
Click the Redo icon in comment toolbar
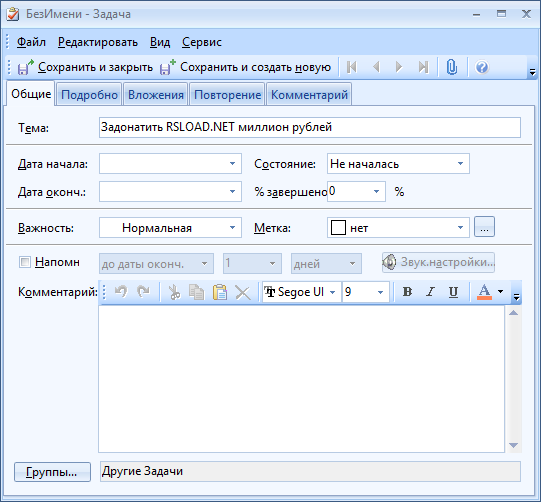click(x=143, y=292)
